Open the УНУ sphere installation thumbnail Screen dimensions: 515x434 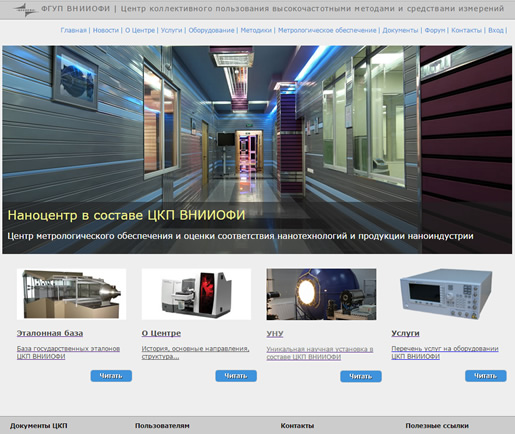[321, 294]
